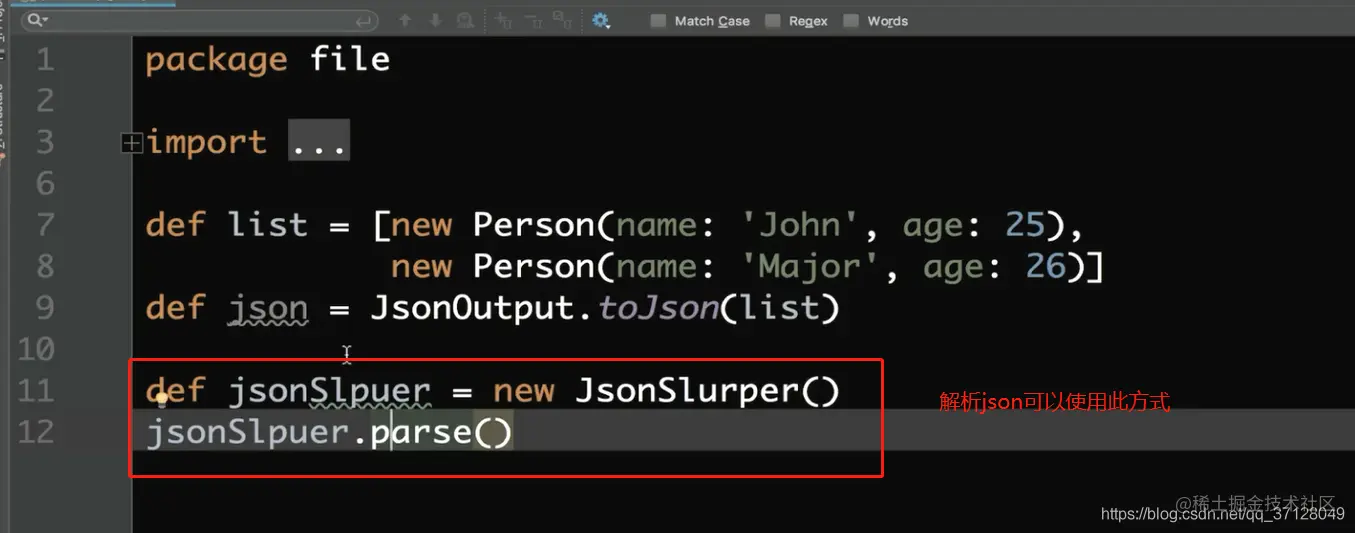
Task: Click the folded import ellipsis placeholder
Action: (319, 141)
